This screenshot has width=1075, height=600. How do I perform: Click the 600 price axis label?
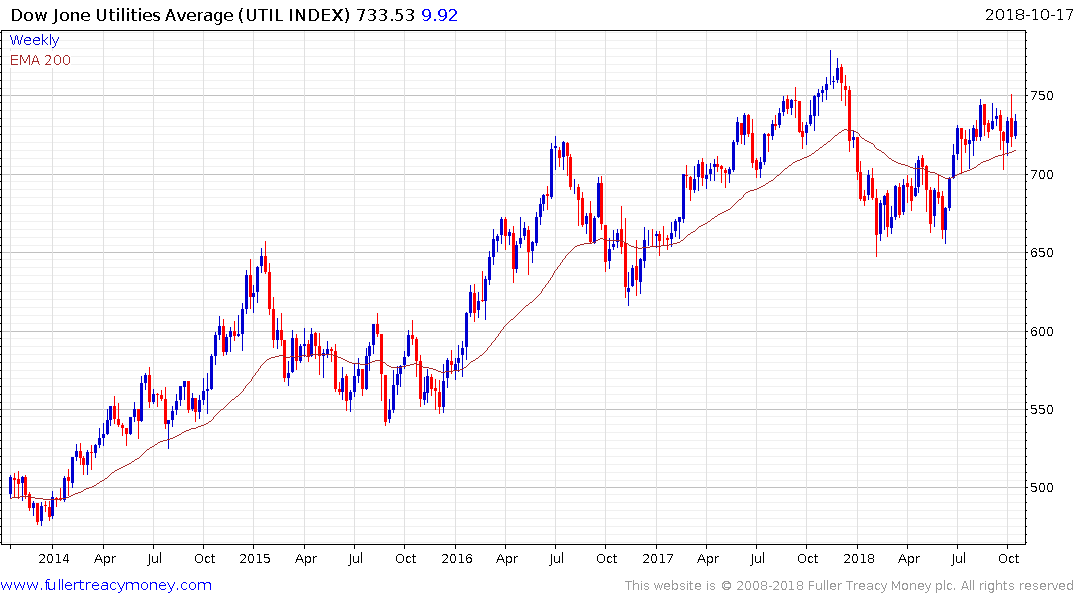click(x=1042, y=332)
